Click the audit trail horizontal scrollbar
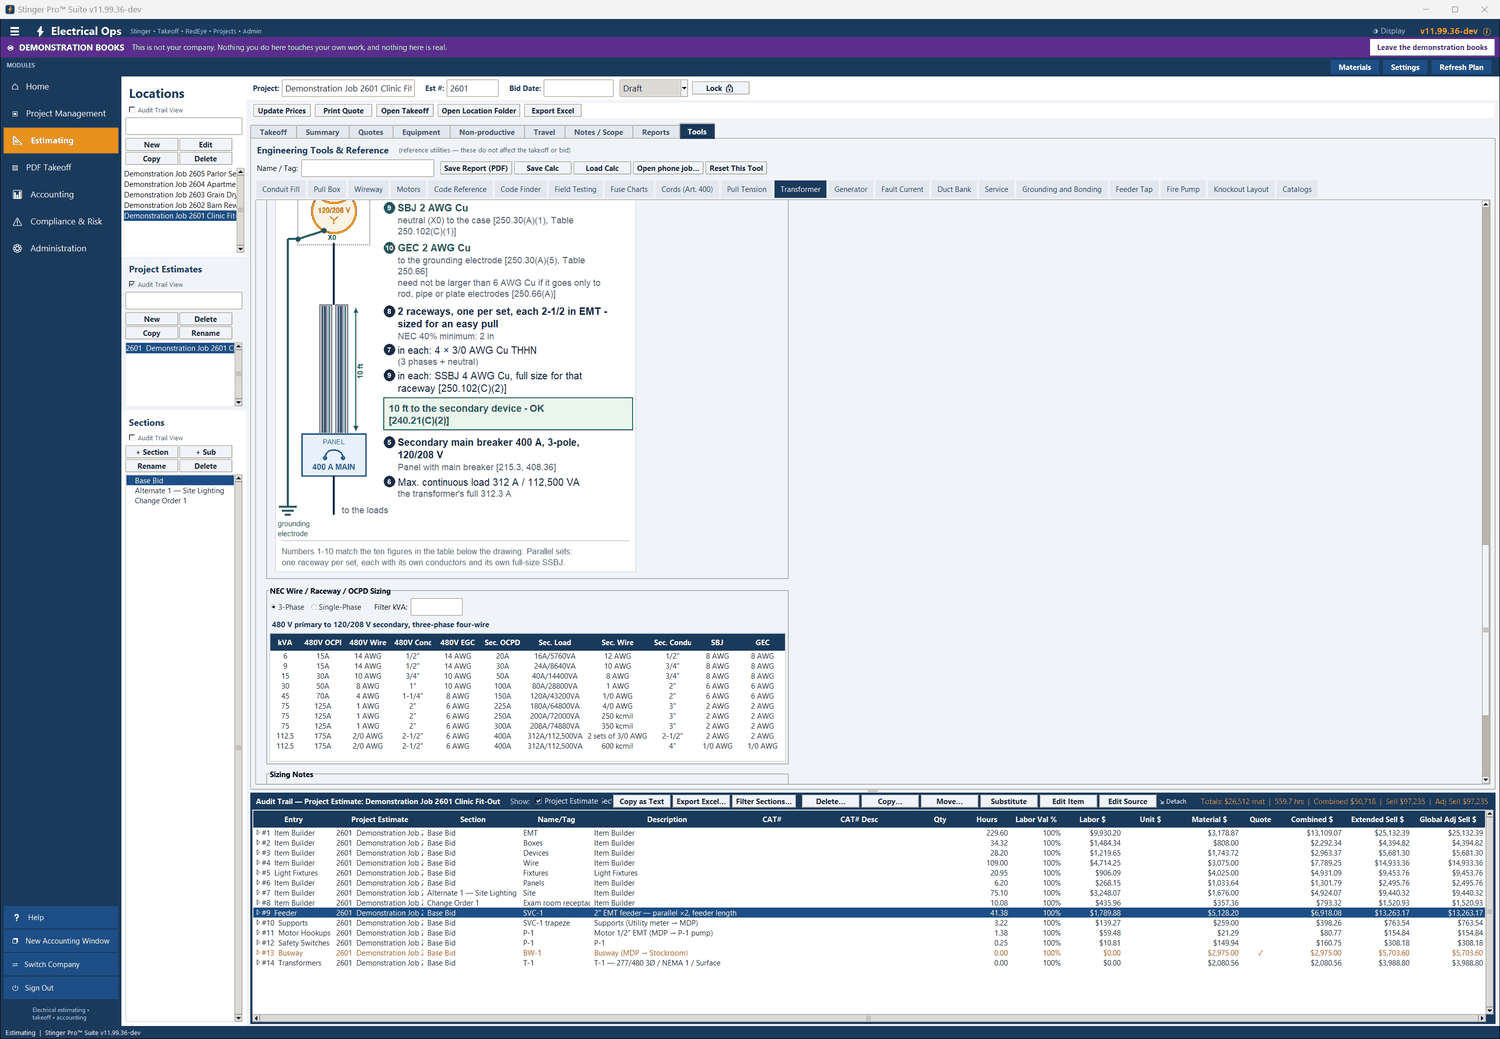This screenshot has width=1500, height=1039. click(x=867, y=1018)
